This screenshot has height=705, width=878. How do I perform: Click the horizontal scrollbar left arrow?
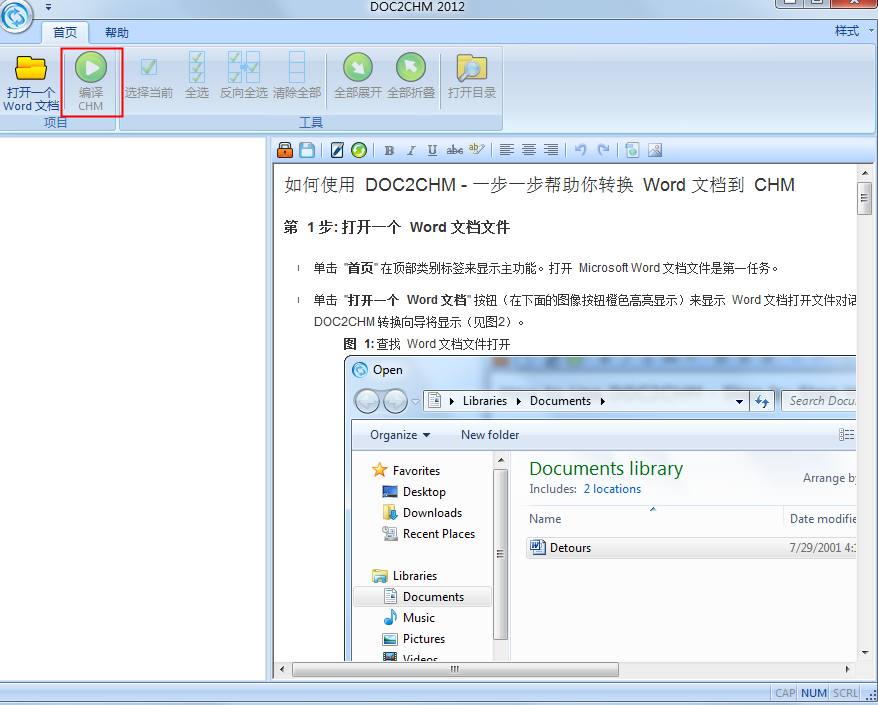[x=282, y=669]
